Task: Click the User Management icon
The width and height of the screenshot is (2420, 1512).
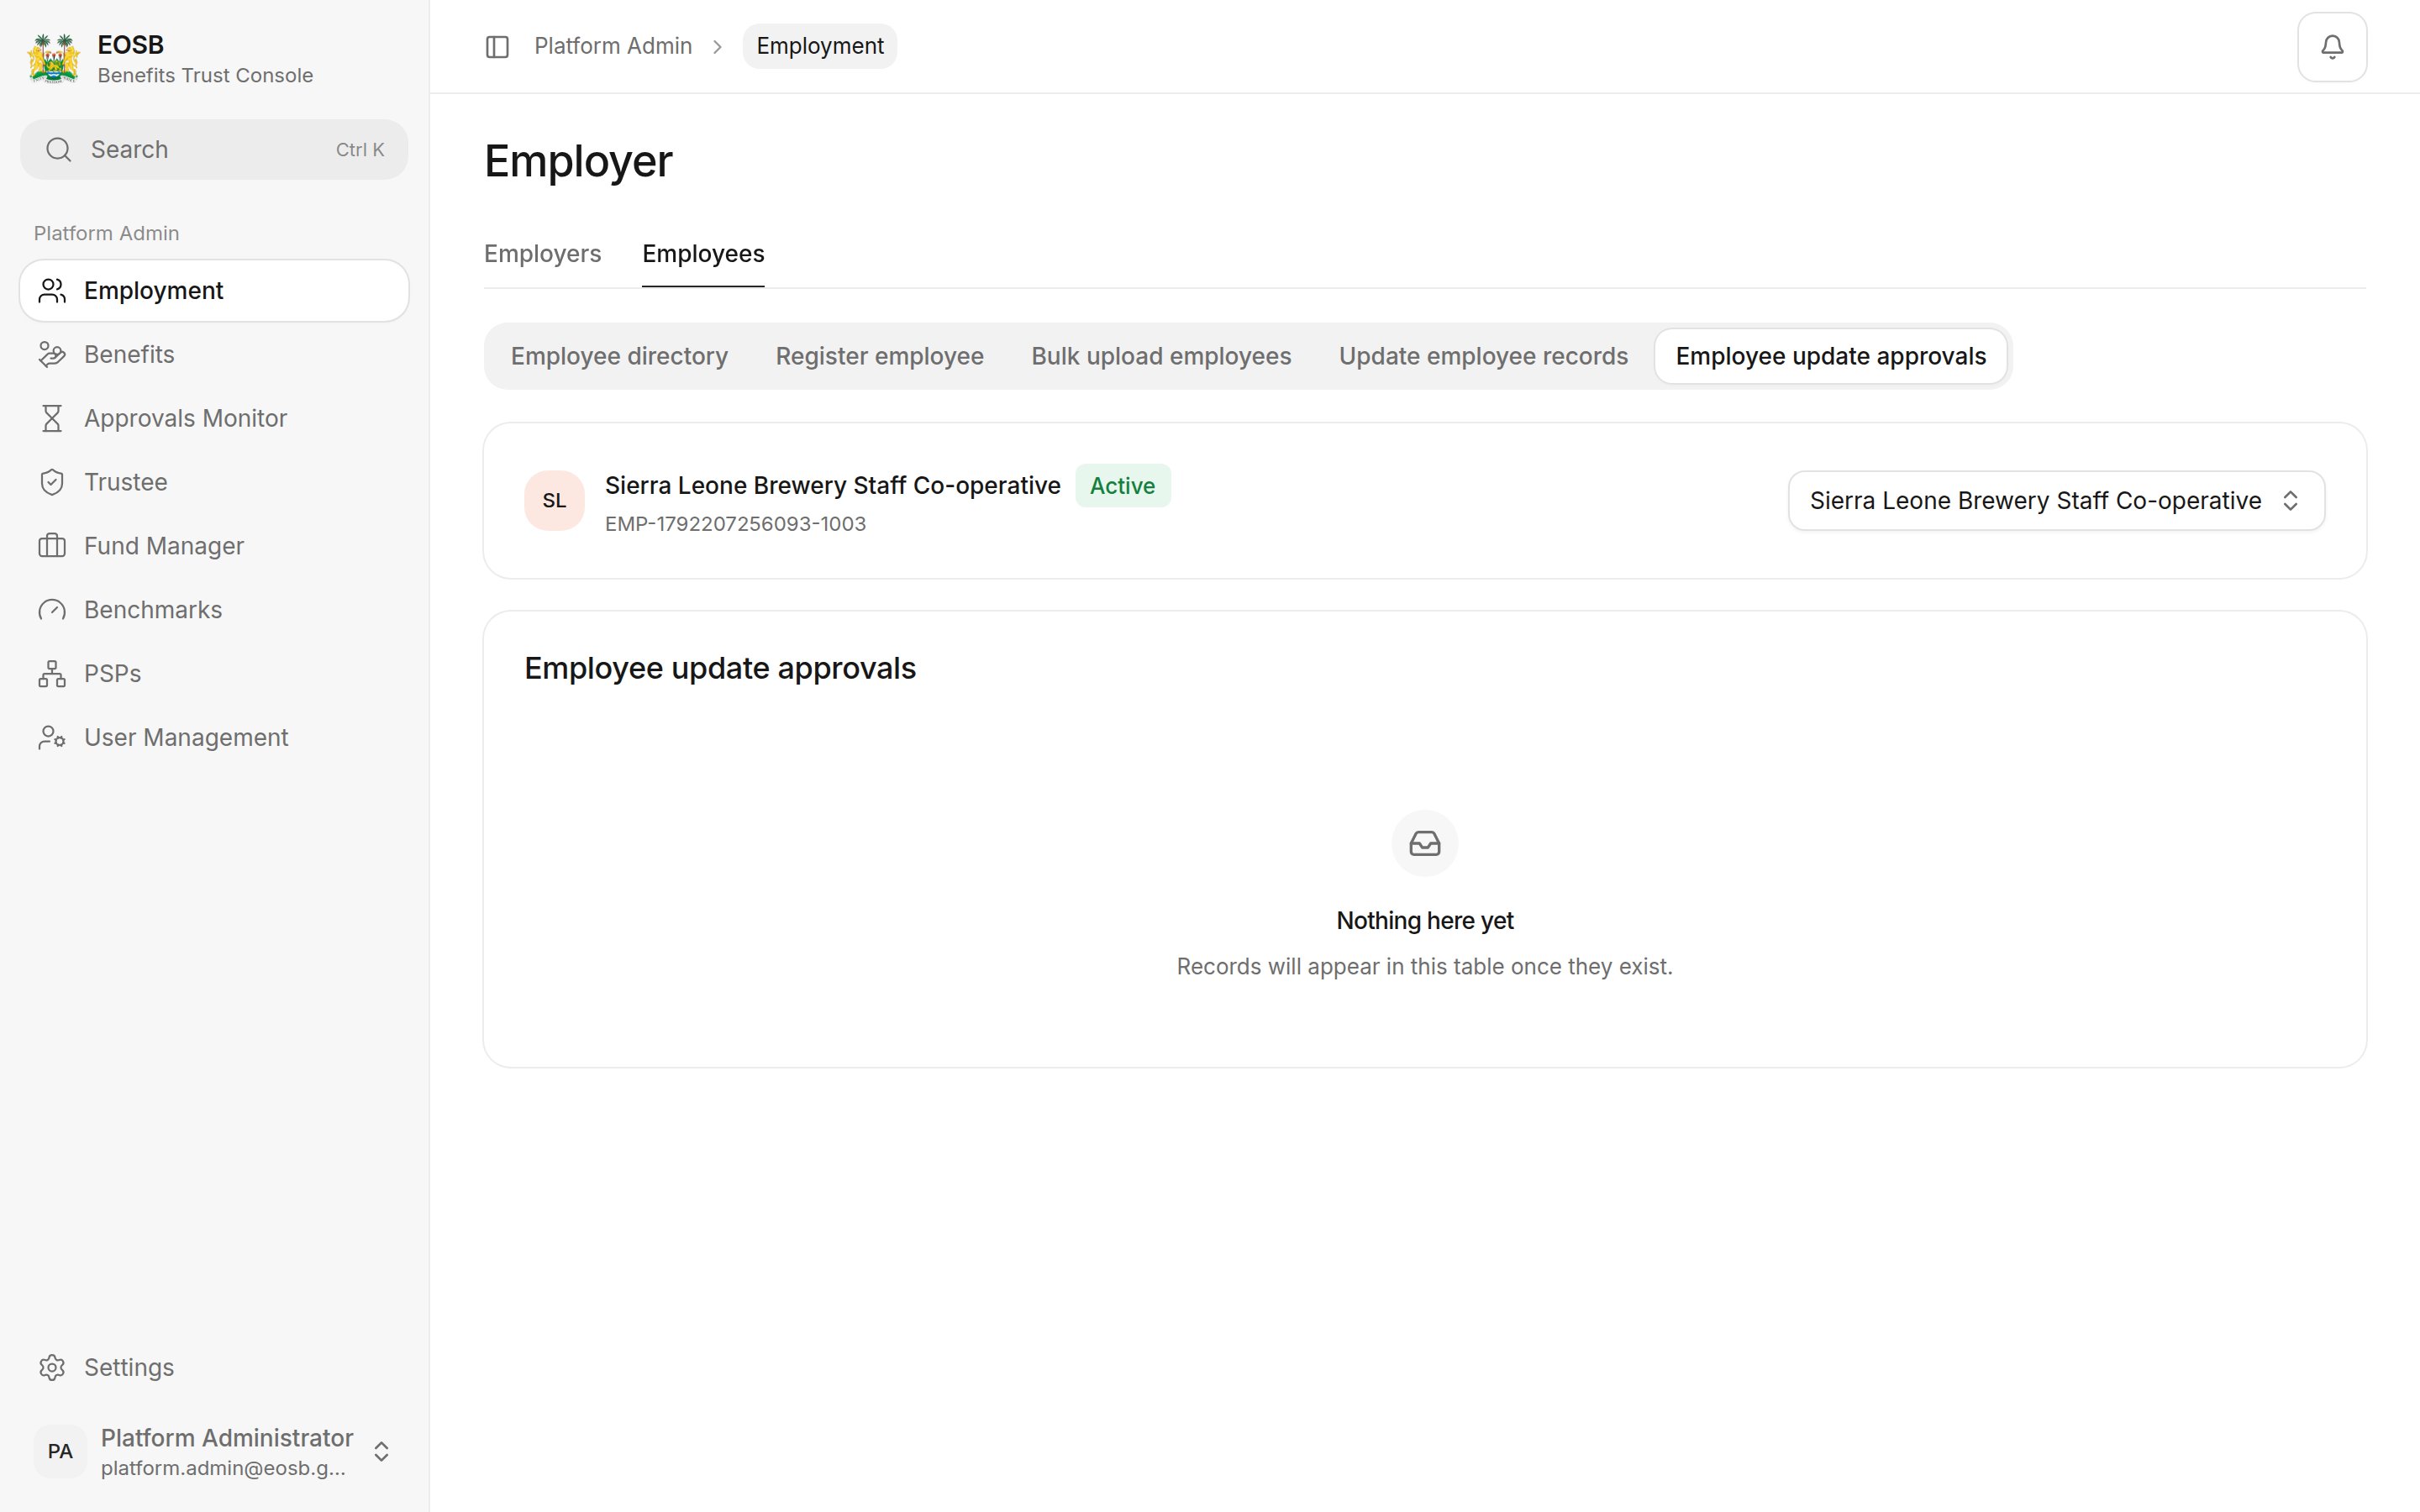Action: [52, 738]
